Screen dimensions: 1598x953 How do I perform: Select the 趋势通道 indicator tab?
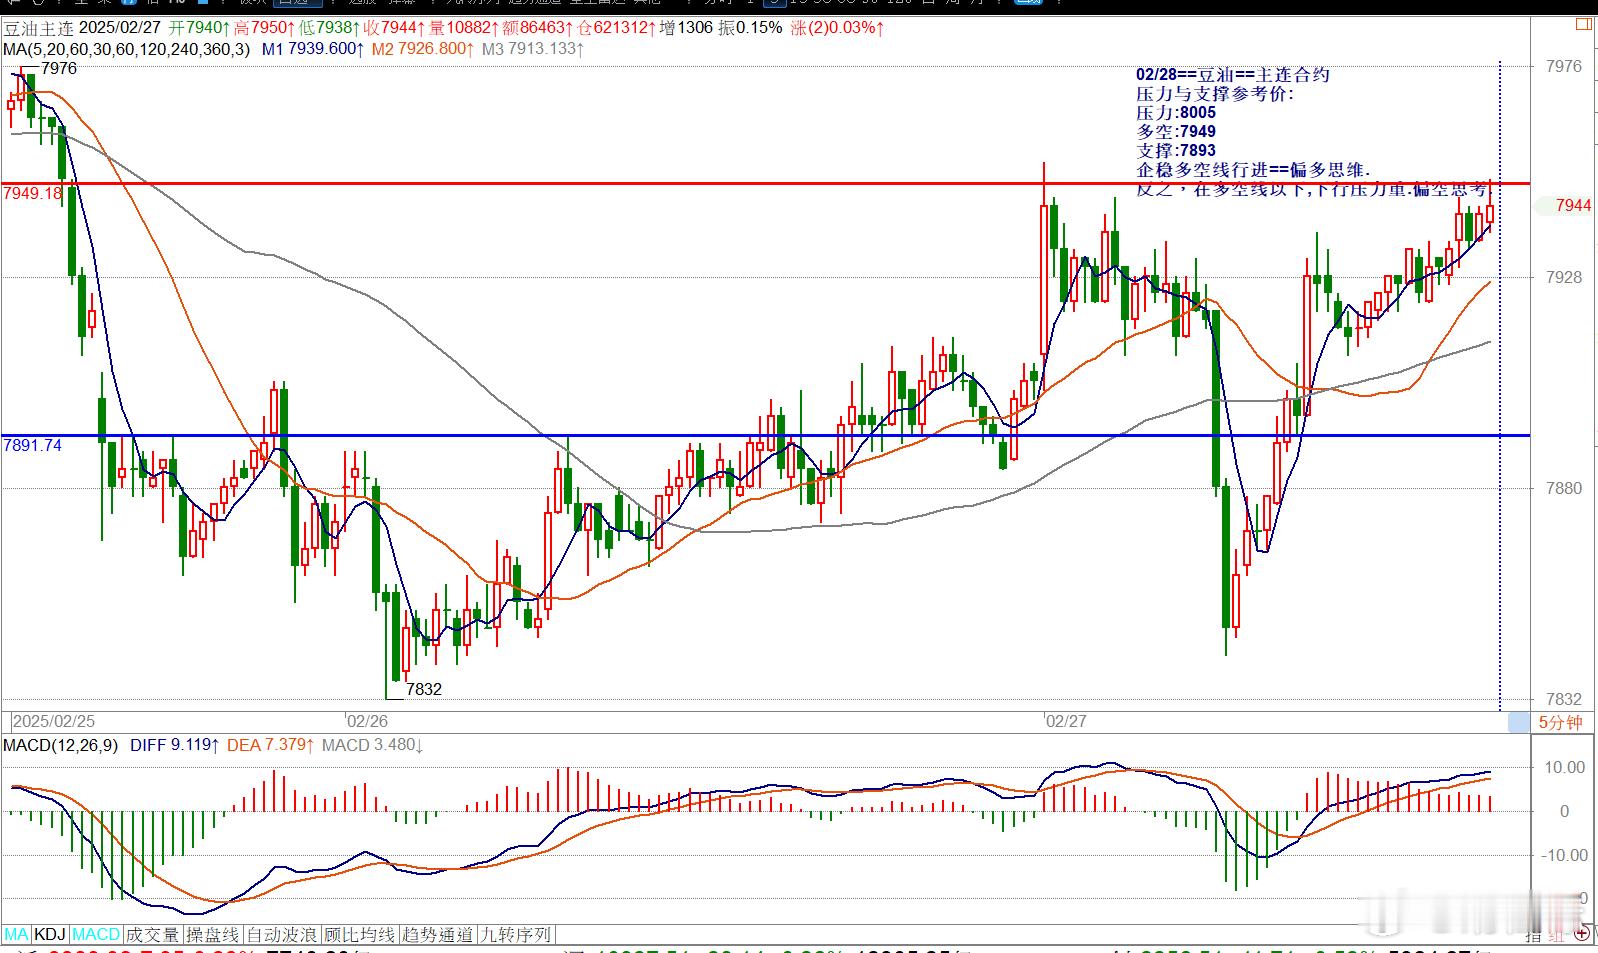[437, 935]
